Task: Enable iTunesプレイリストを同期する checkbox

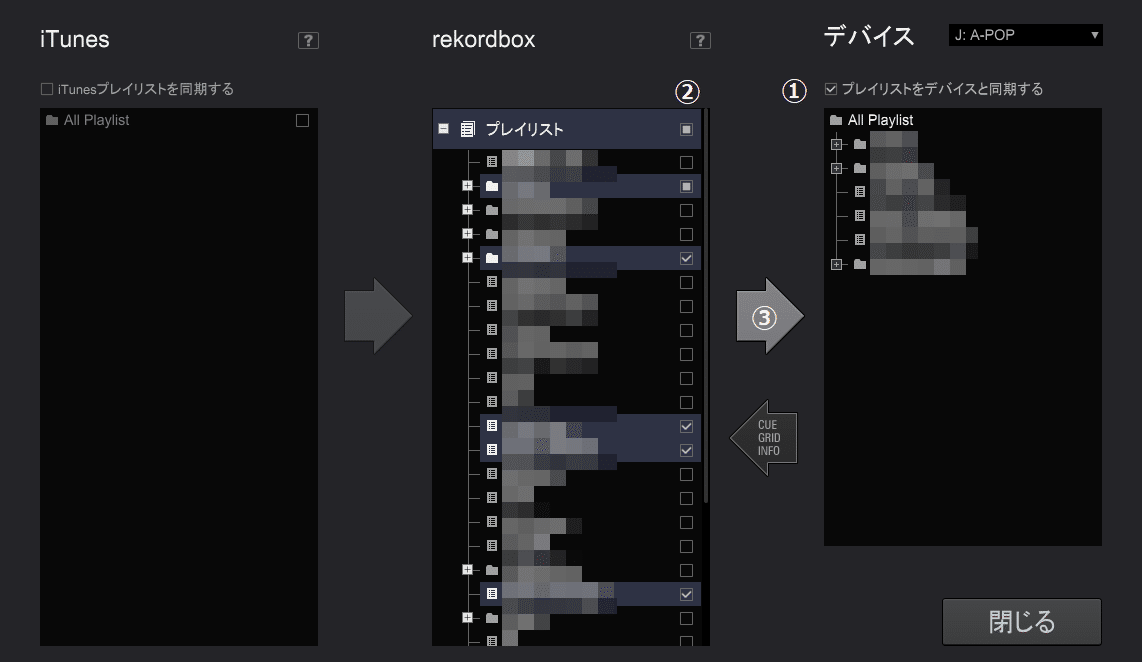Action: 47,89
